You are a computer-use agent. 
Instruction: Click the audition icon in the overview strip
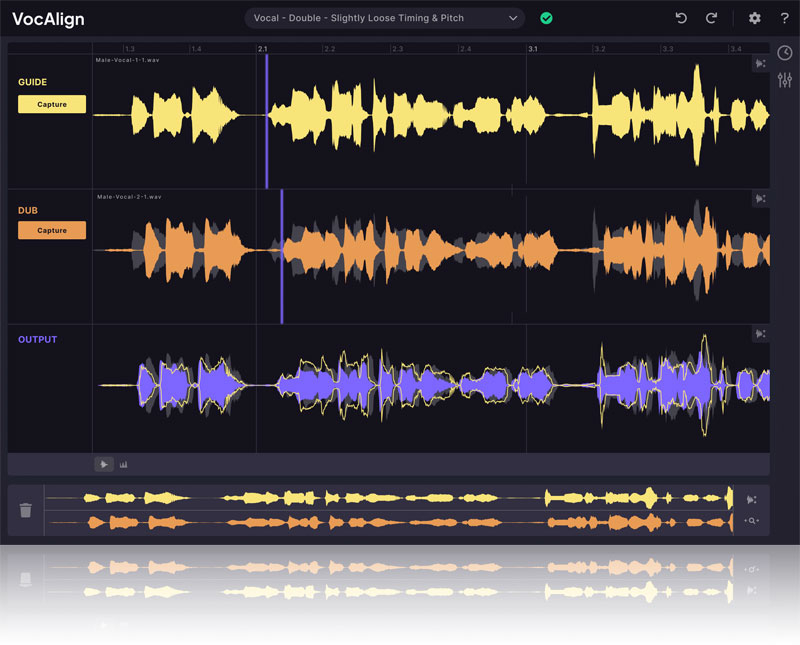coord(752,499)
